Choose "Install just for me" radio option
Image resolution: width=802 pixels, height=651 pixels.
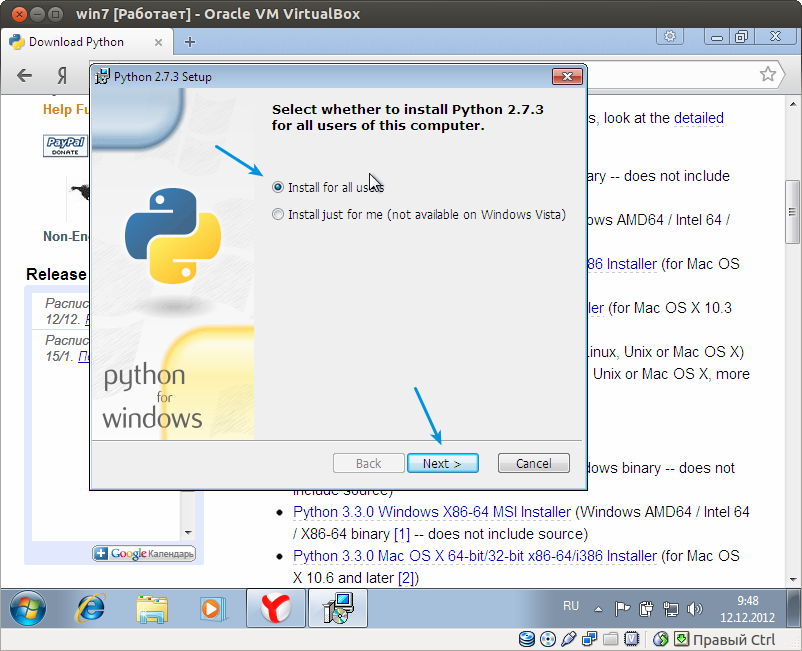[278, 214]
